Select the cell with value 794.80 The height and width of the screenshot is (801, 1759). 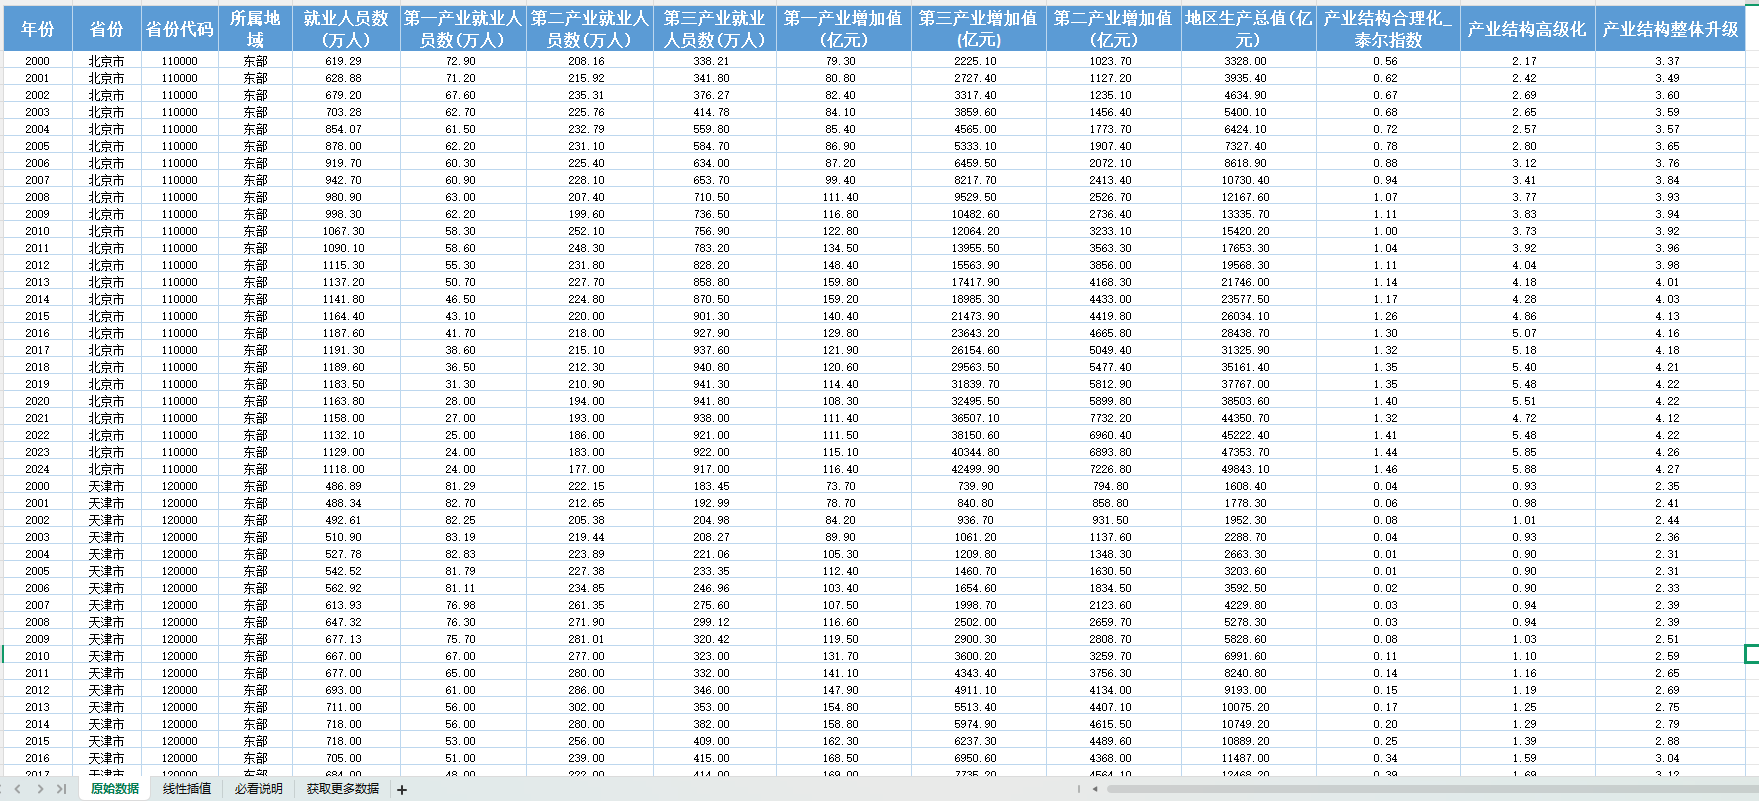pos(1113,486)
